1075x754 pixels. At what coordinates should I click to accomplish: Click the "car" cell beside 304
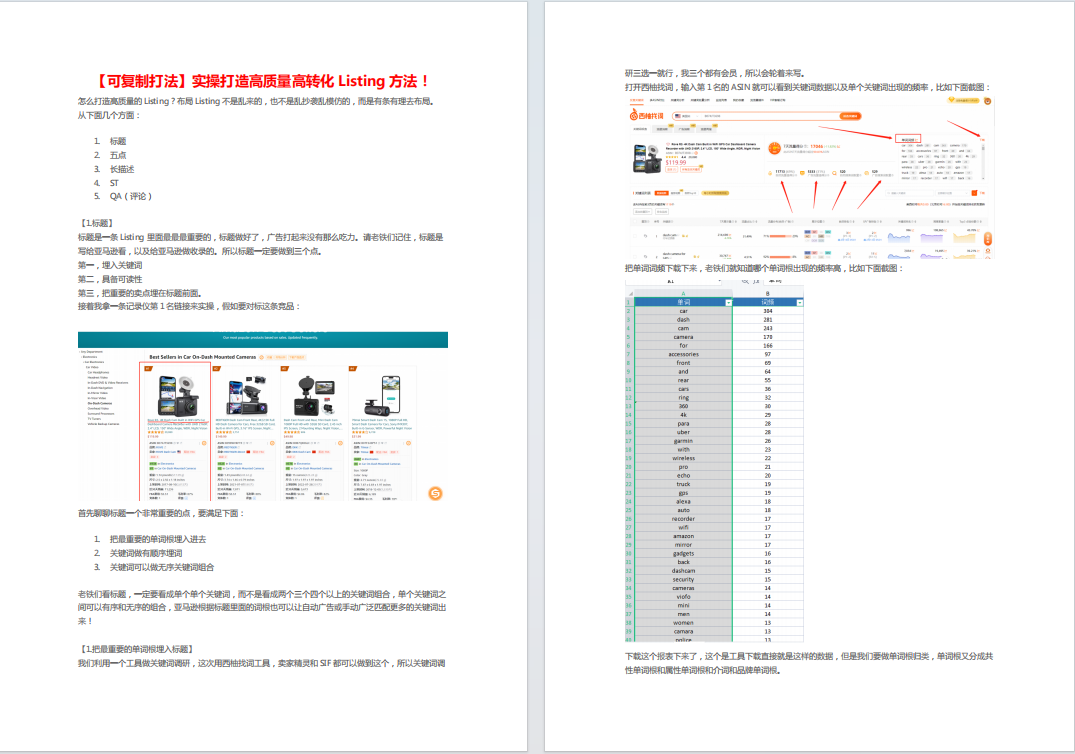point(684,311)
